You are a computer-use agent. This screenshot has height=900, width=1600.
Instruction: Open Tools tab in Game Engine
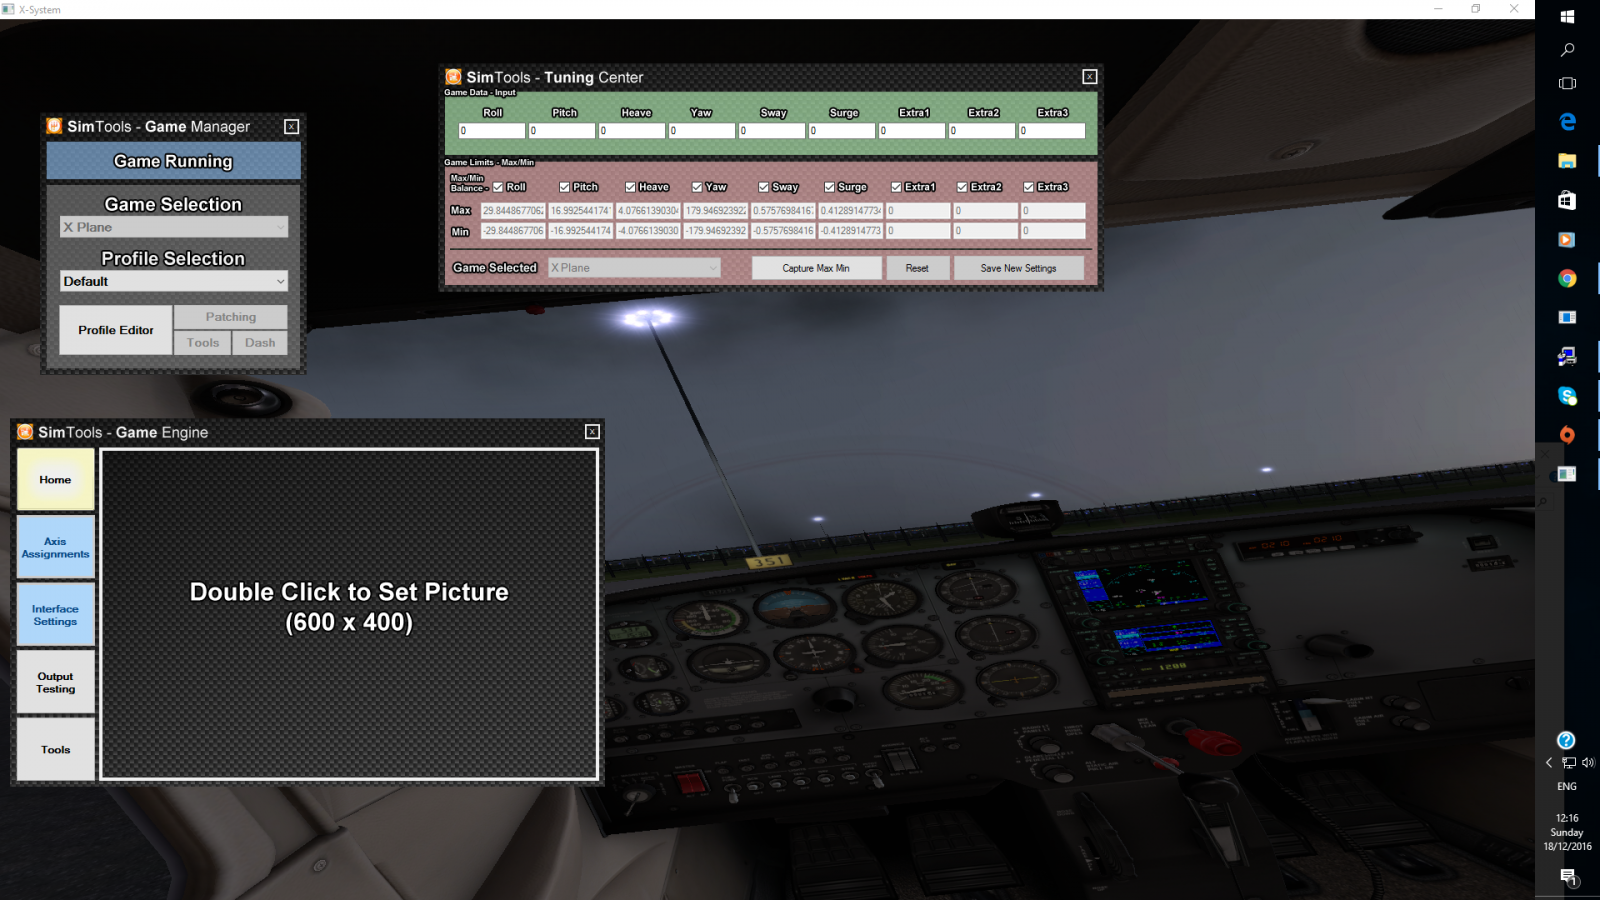pyautogui.click(x=56, y=749)
